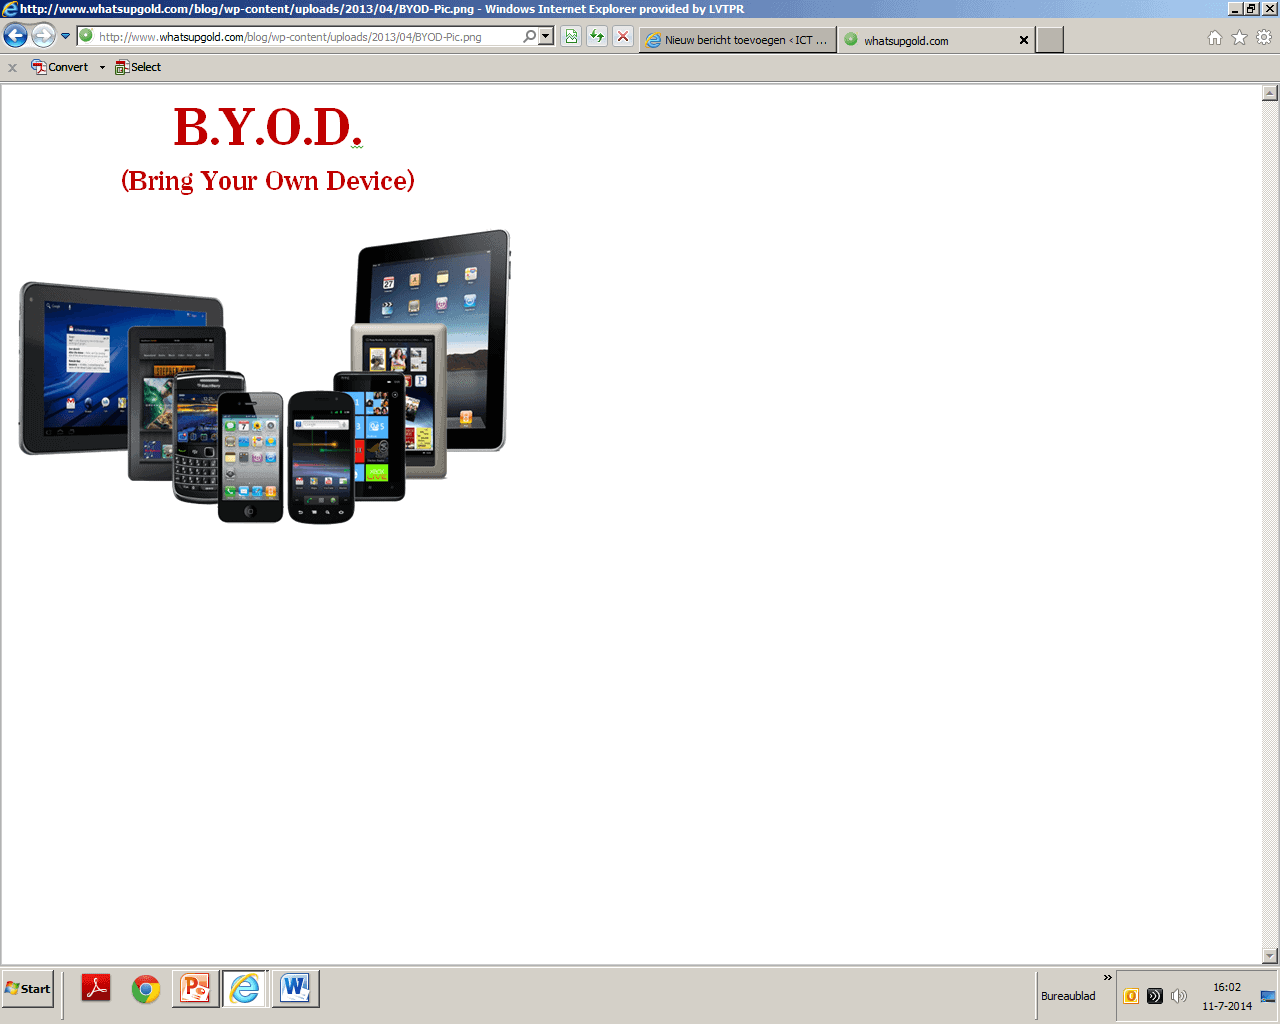The image size is (1280, 1024).
Task: Click the browser Forward arrow button
Action: click(x=43, y=36)
